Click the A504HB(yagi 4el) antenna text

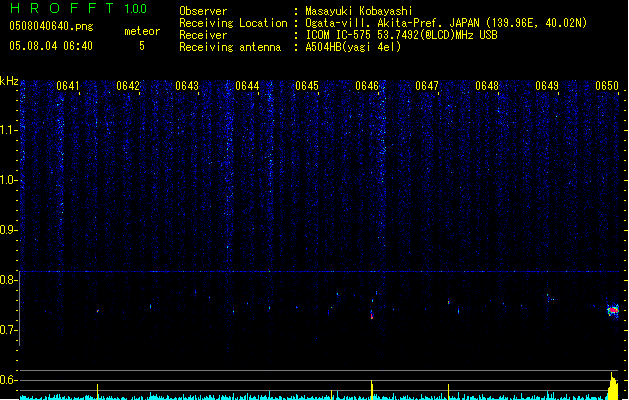[x=353, y=47]
